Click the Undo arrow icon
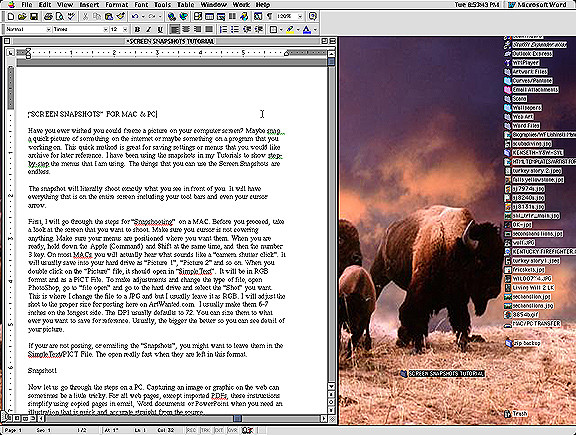 (x=135, y=17)
